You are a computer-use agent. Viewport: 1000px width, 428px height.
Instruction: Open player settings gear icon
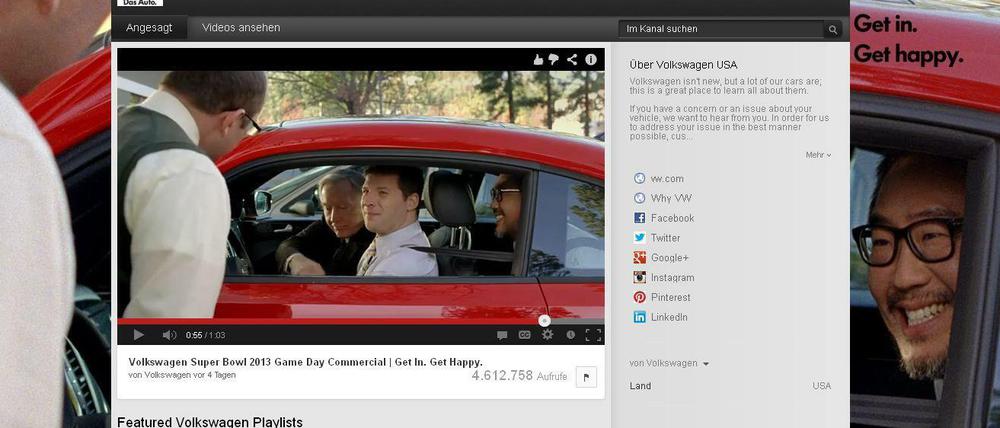point(547,335)
